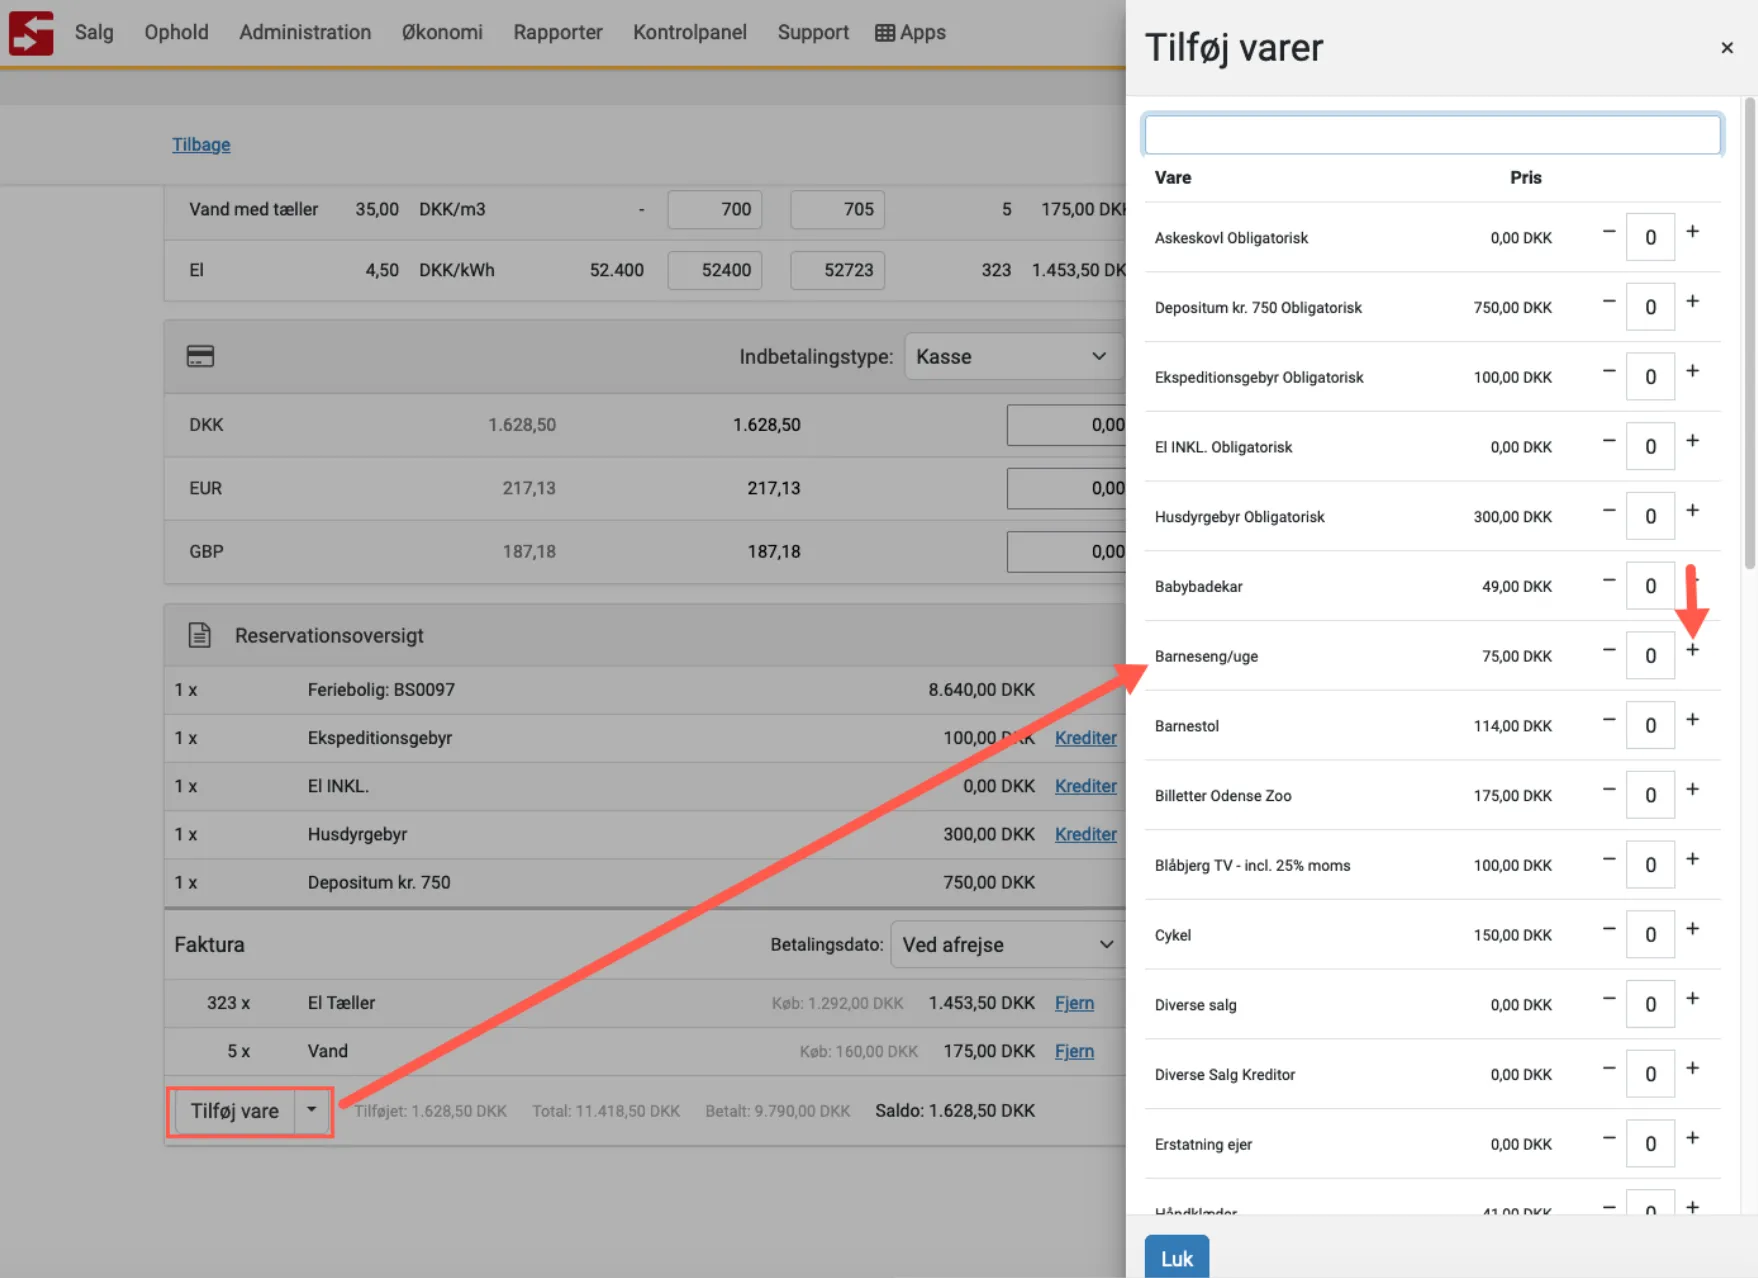Click the Reservationsoversigt document icon

pos(199,635)
